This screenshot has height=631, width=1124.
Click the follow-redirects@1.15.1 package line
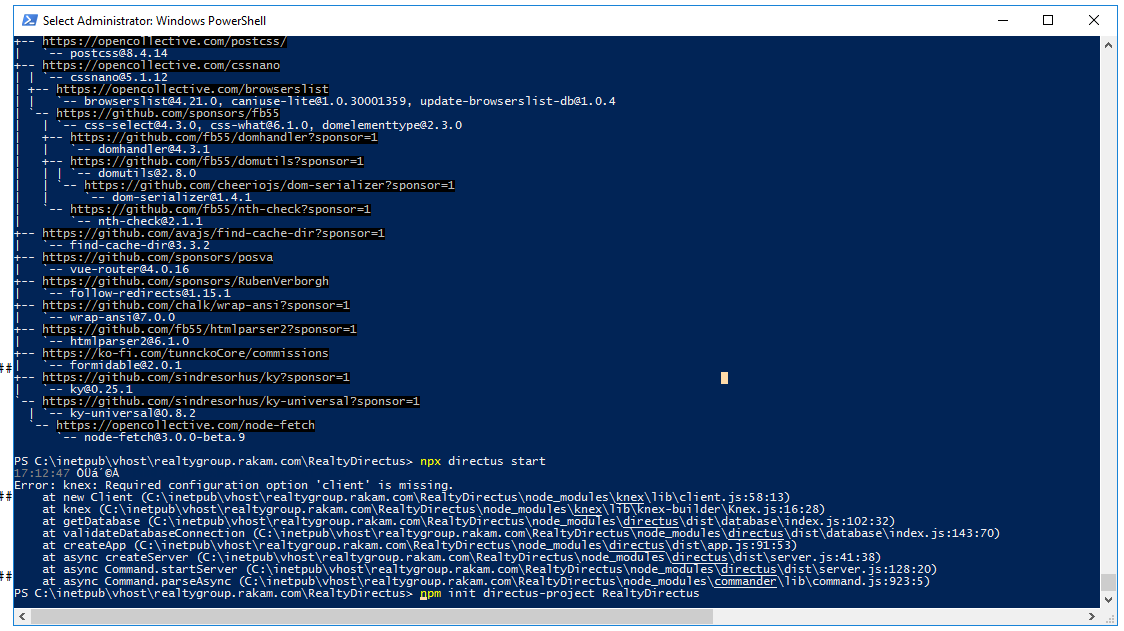(150, 293)
